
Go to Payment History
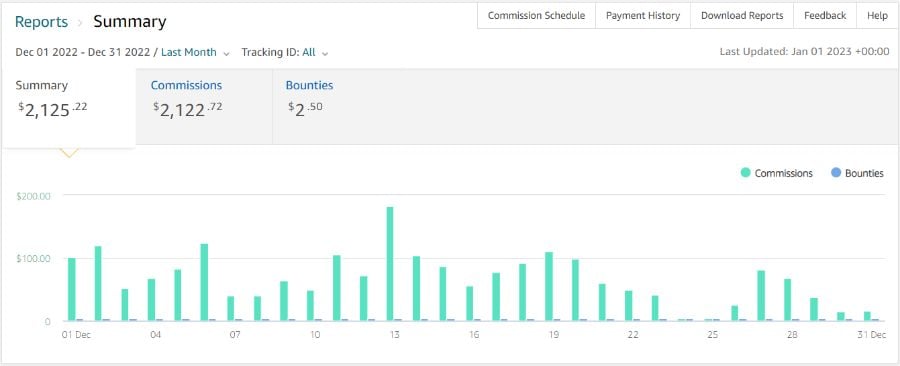coord(643,15)
